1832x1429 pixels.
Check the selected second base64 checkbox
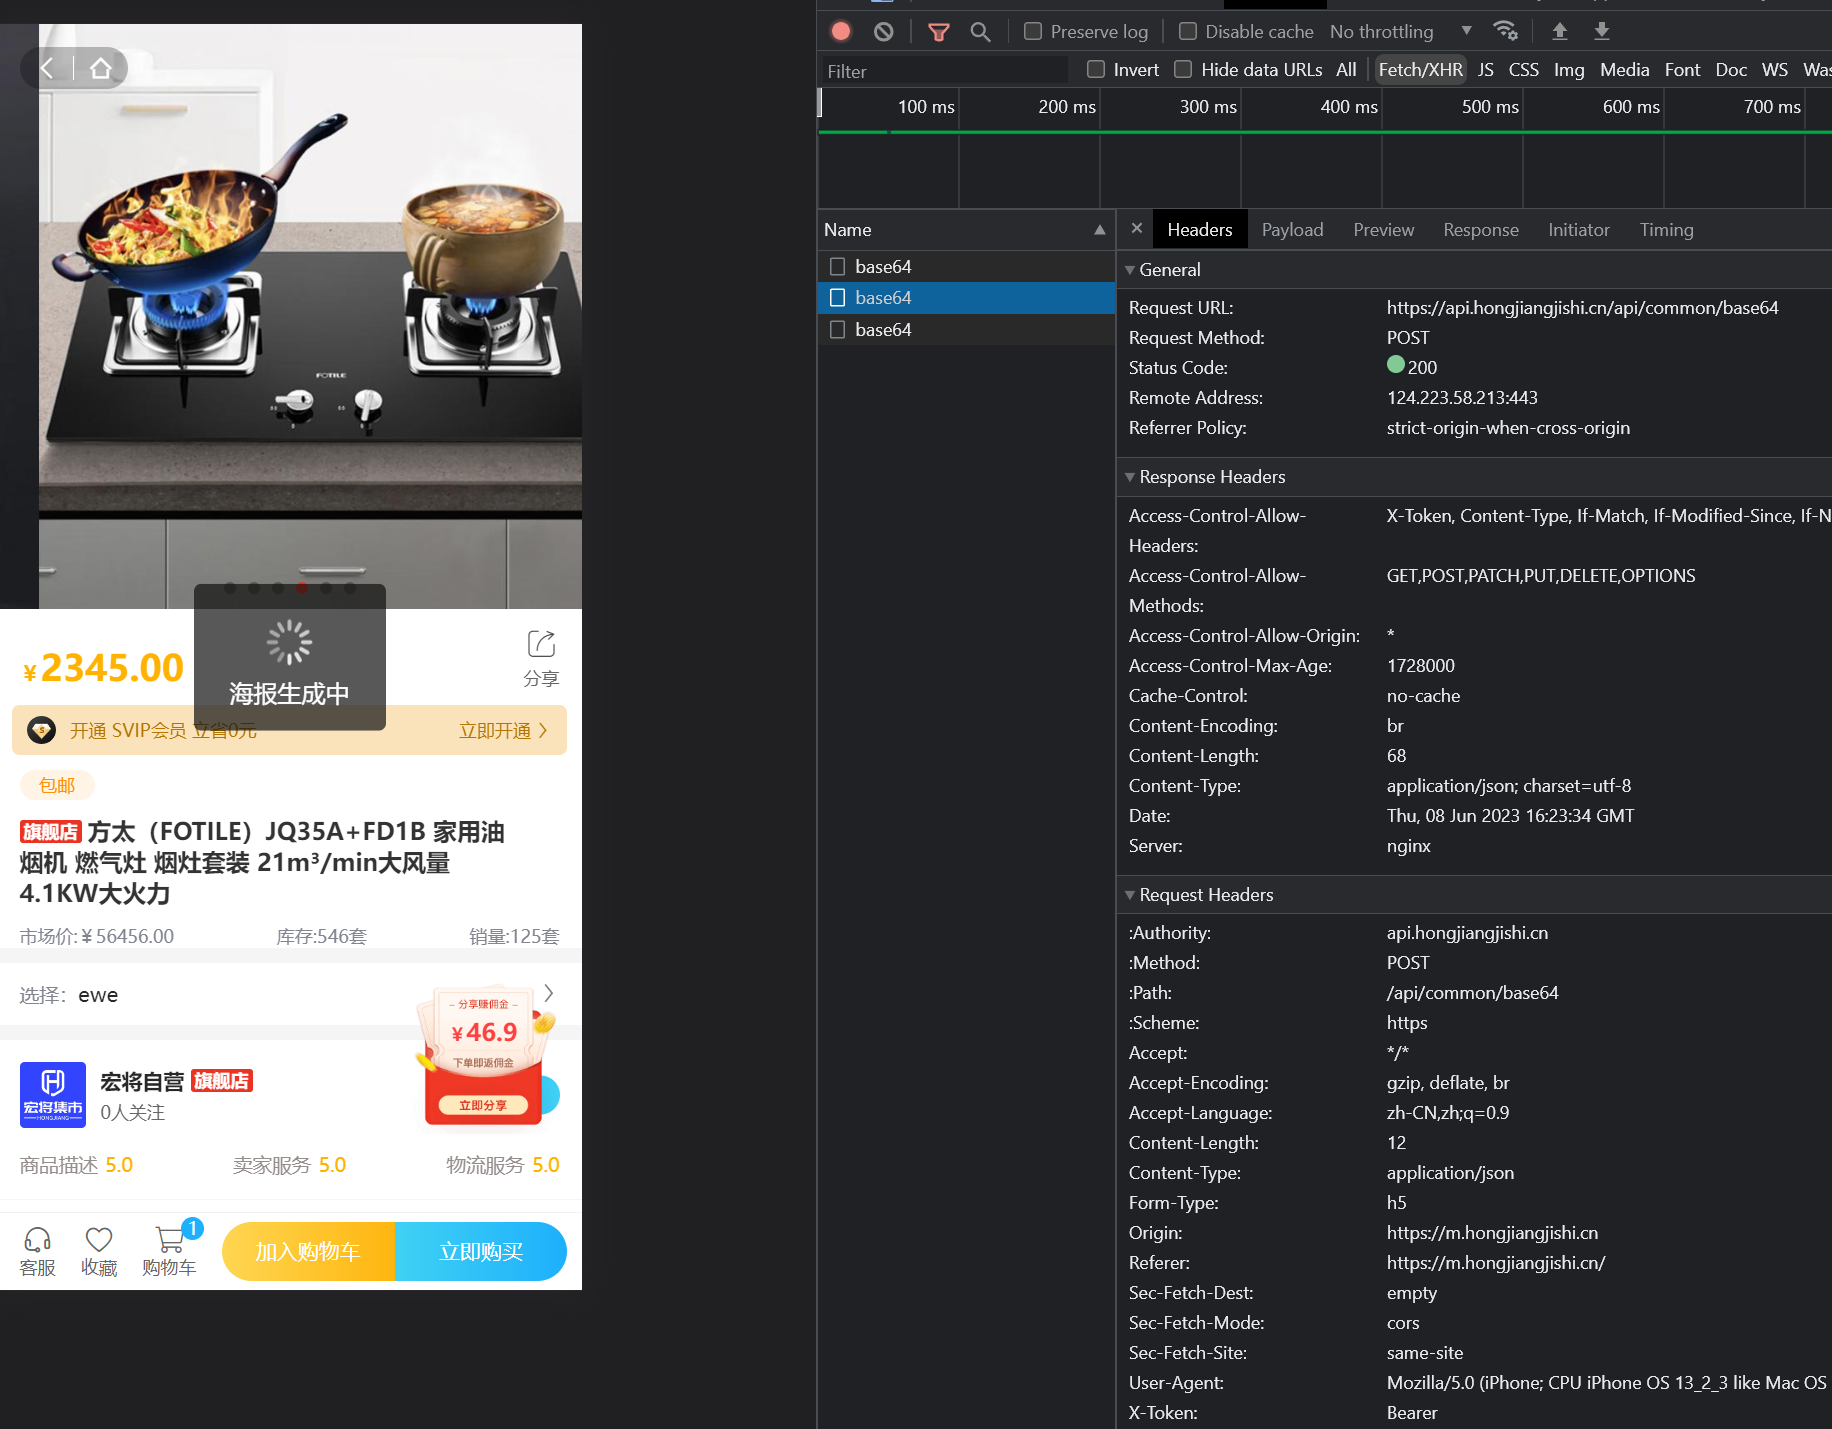(x=838, y=297)
